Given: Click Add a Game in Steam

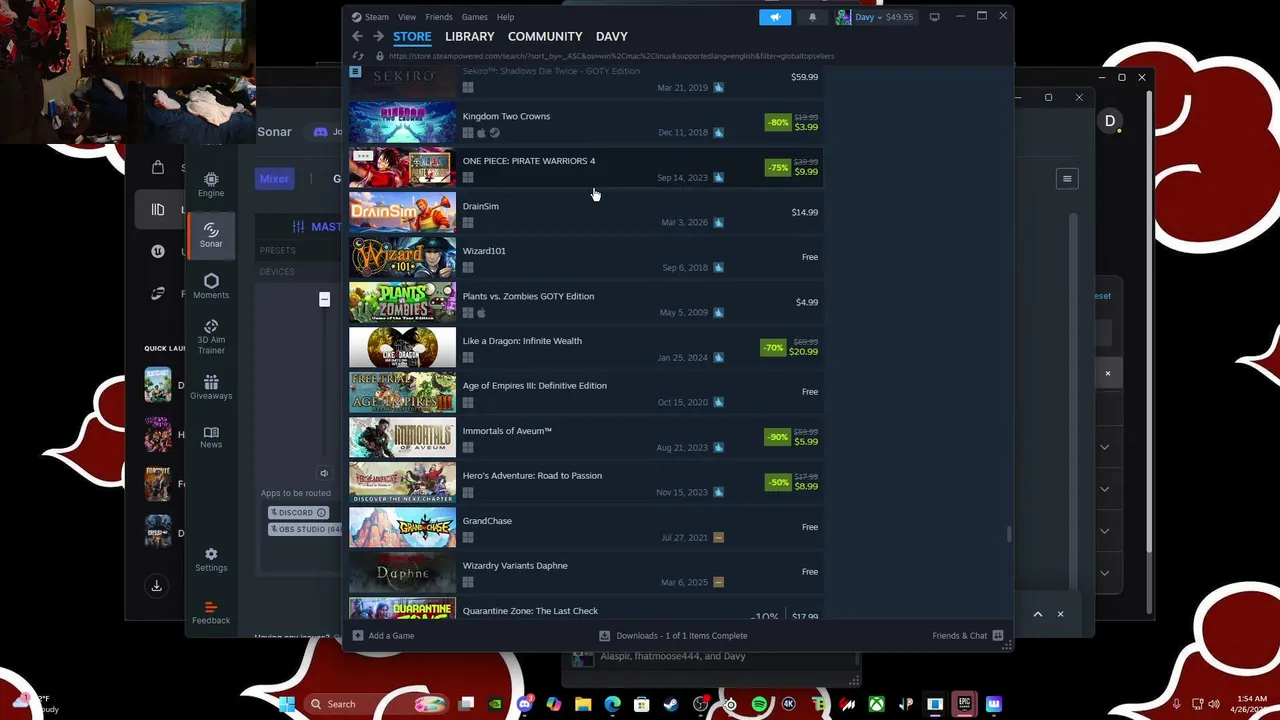Looking at the screenshot, I should pos(383,636).
